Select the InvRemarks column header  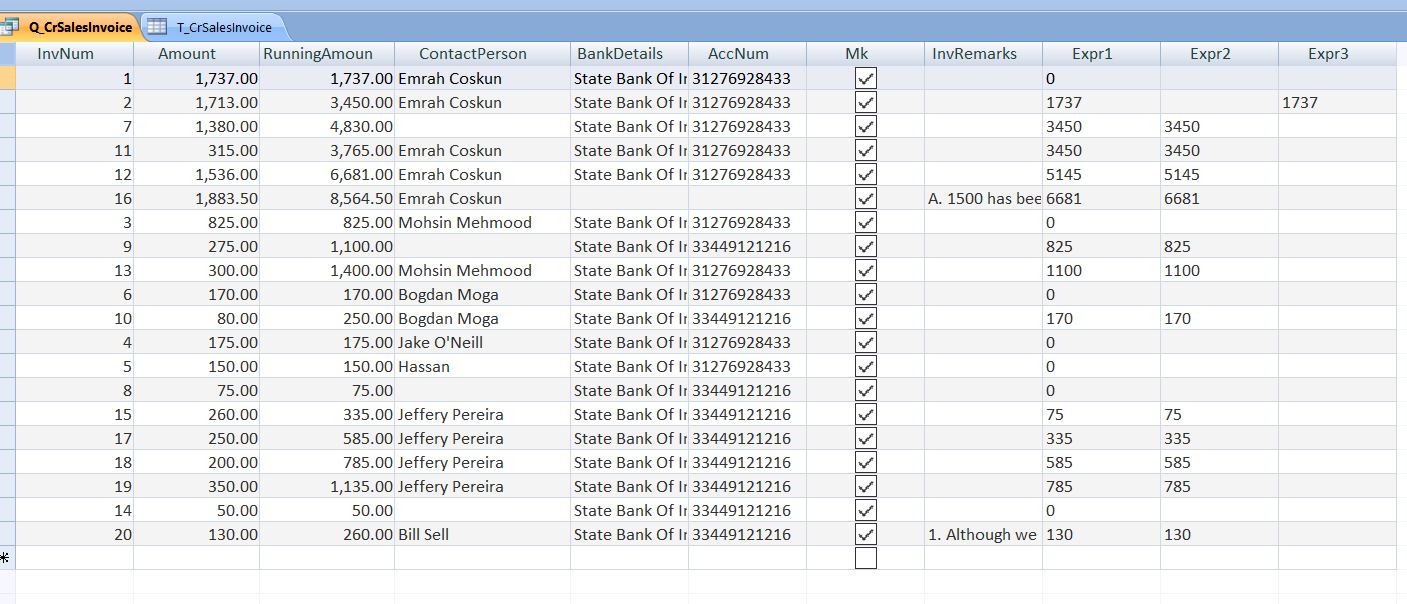983,54
